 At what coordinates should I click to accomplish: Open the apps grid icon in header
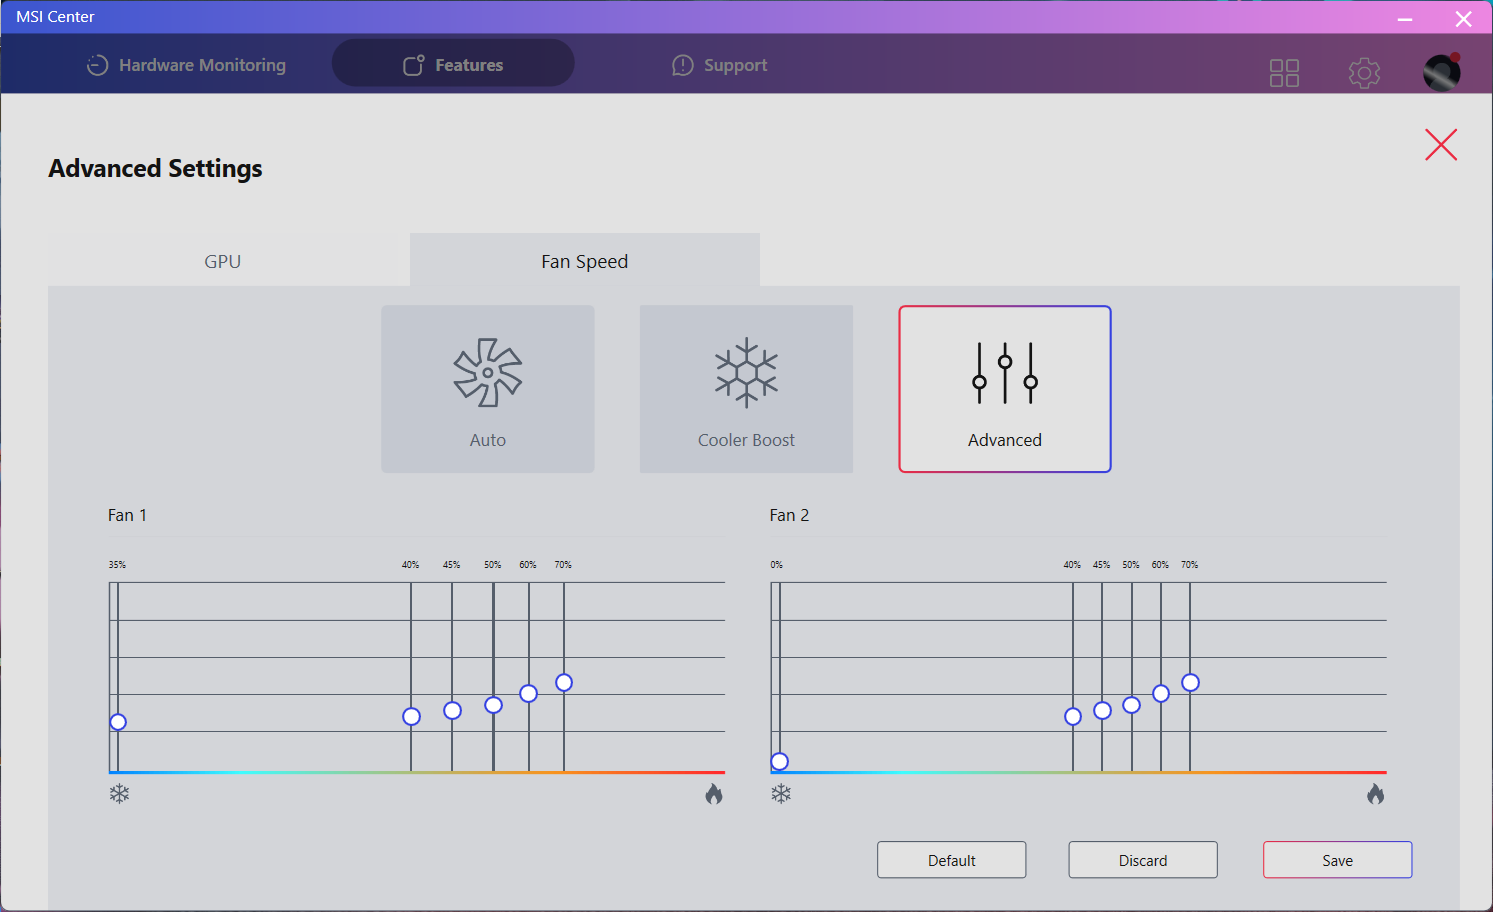click(x=1284, y=73)
